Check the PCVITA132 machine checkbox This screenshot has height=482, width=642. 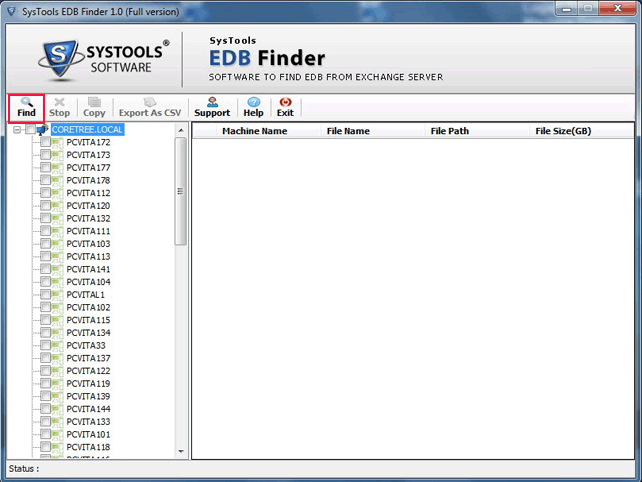[45, 219]
